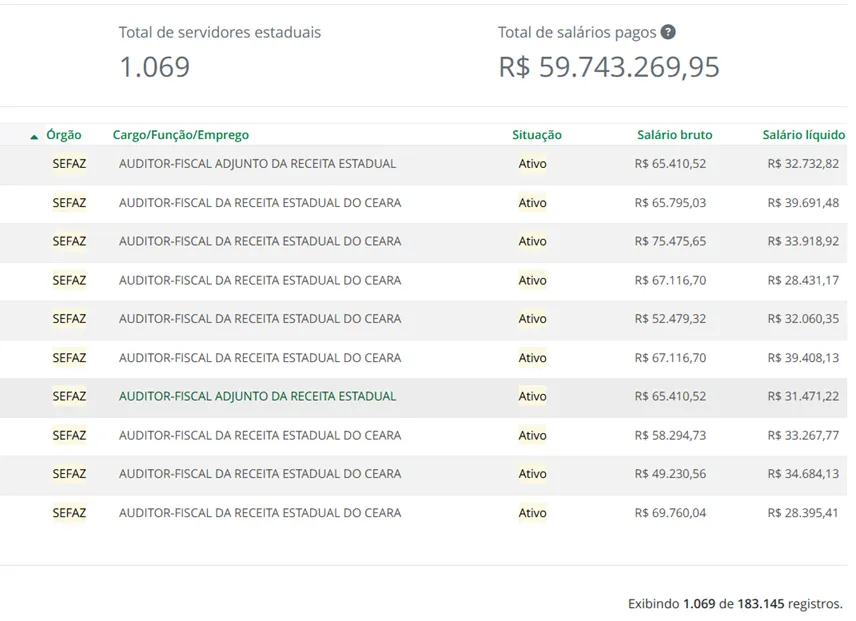Select the Ativo status badge in row one
The width and height of the screenshot is (856, 621).
tap(532, 163)
